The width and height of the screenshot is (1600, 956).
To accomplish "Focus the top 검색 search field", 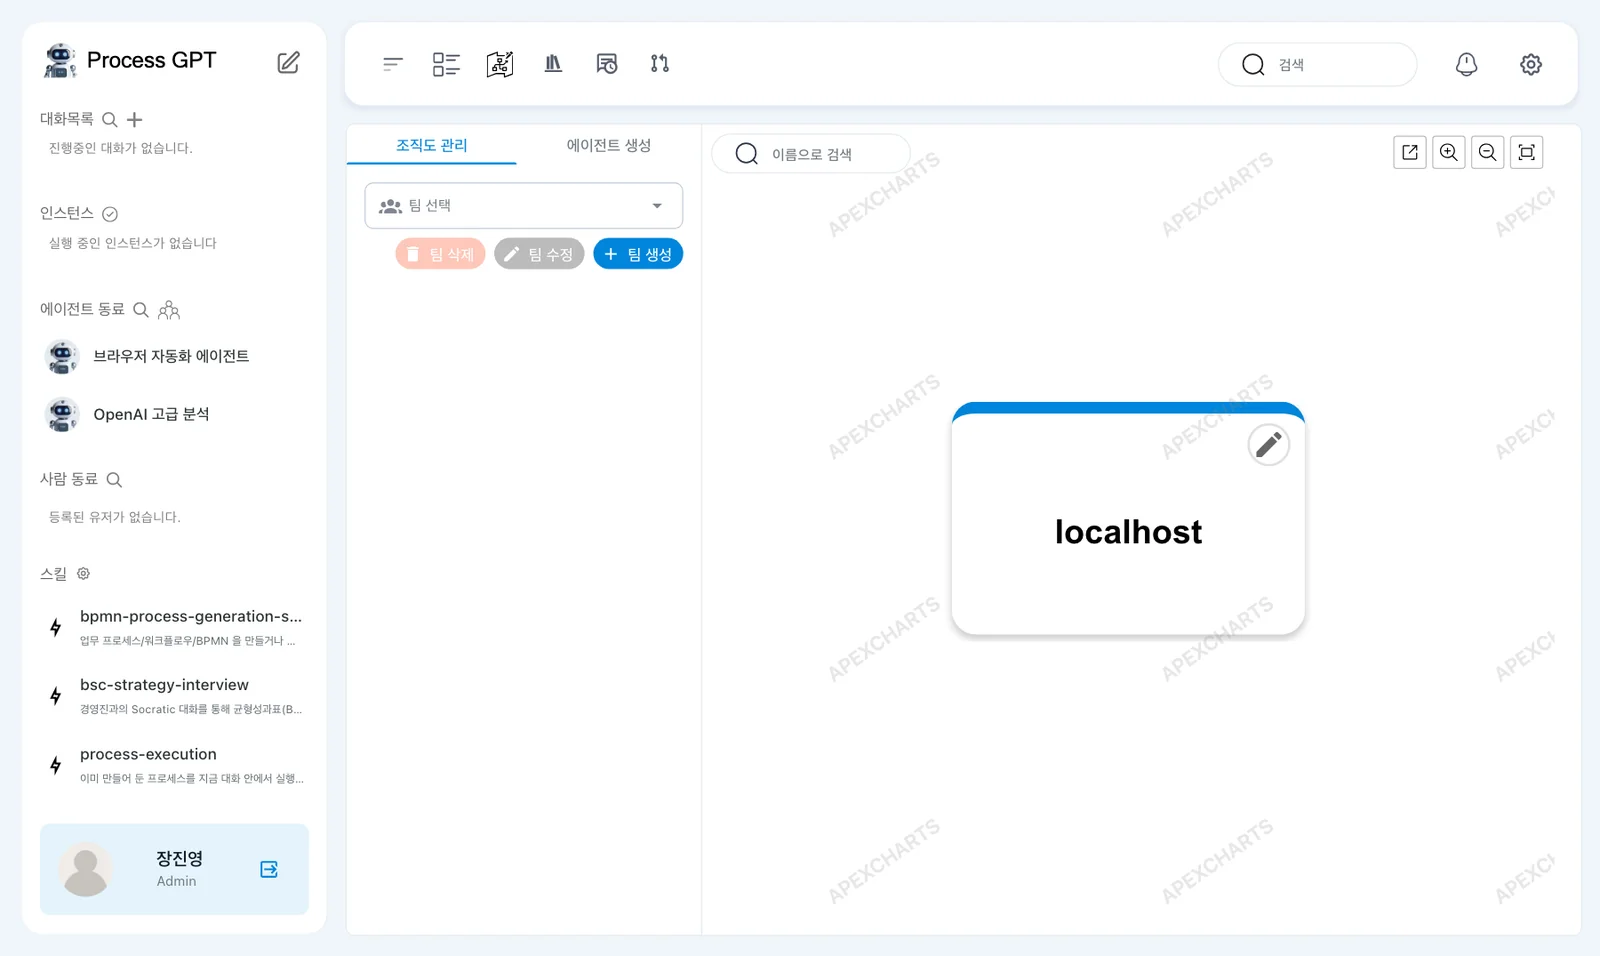I will pos(1318,65).
